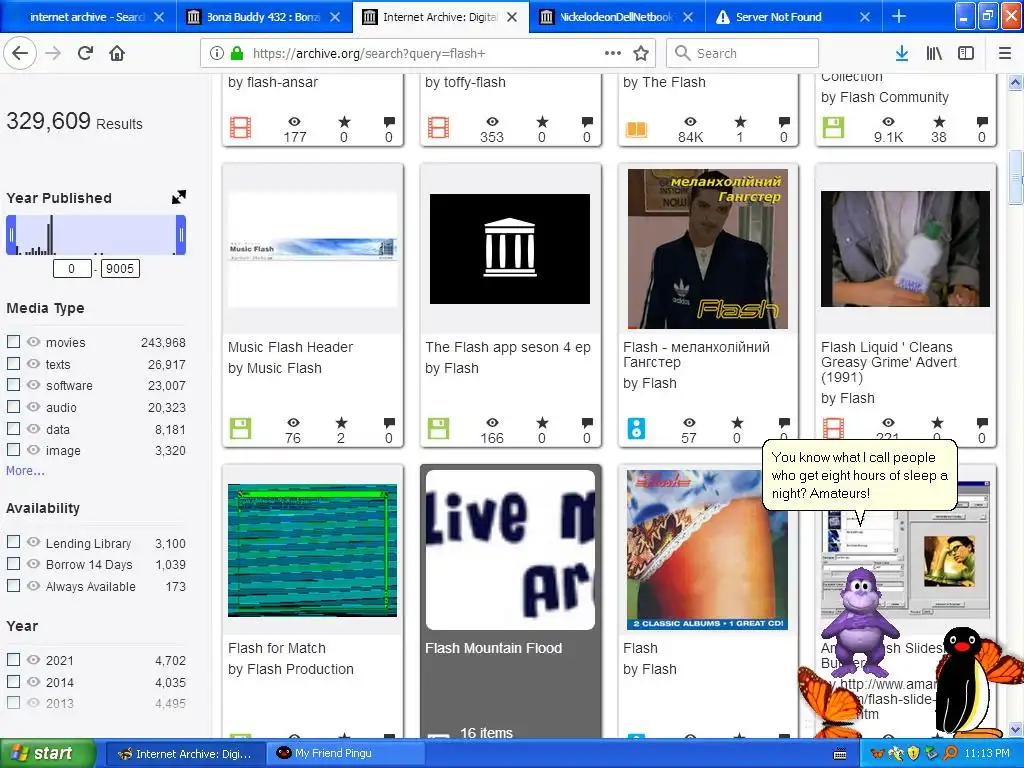Switch to Internet Archive taskbar window
The image size is (1024, 768).
click(x=185, y=754)
